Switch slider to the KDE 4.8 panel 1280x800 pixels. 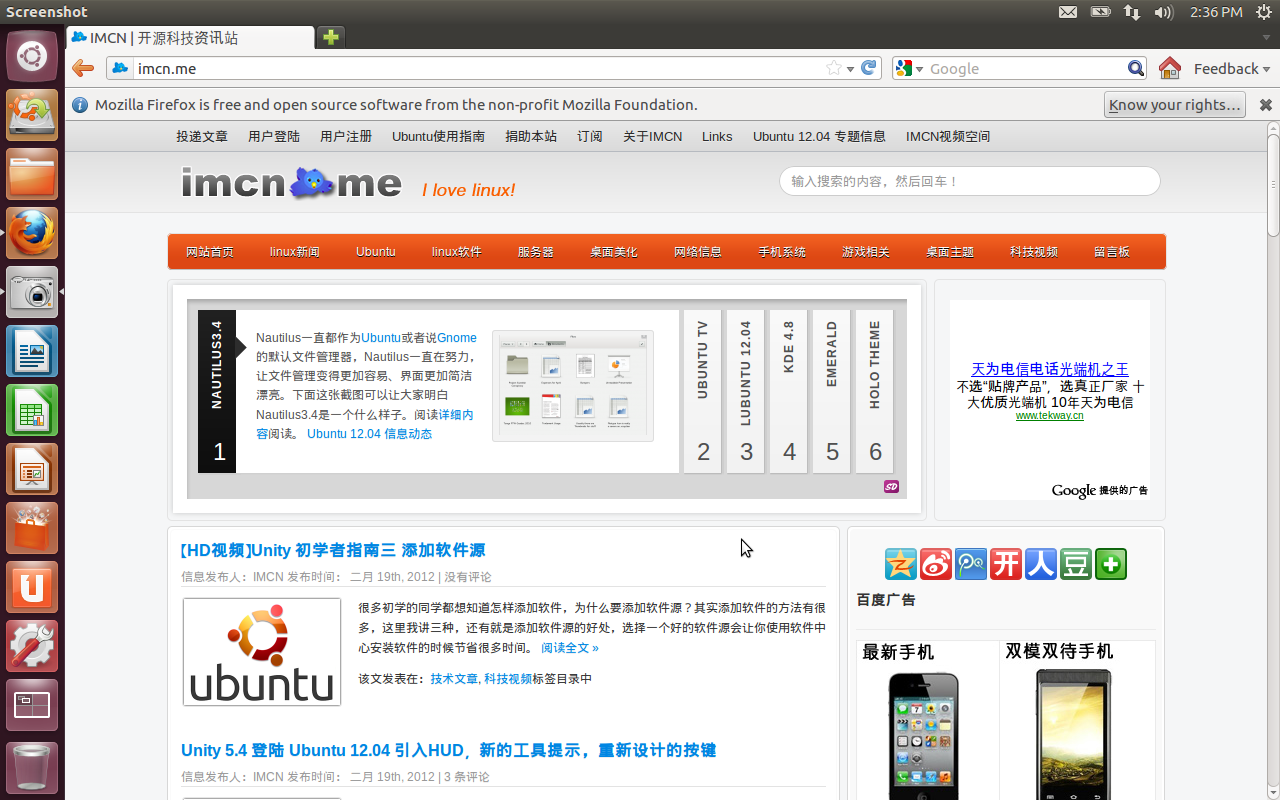(789, 392)
